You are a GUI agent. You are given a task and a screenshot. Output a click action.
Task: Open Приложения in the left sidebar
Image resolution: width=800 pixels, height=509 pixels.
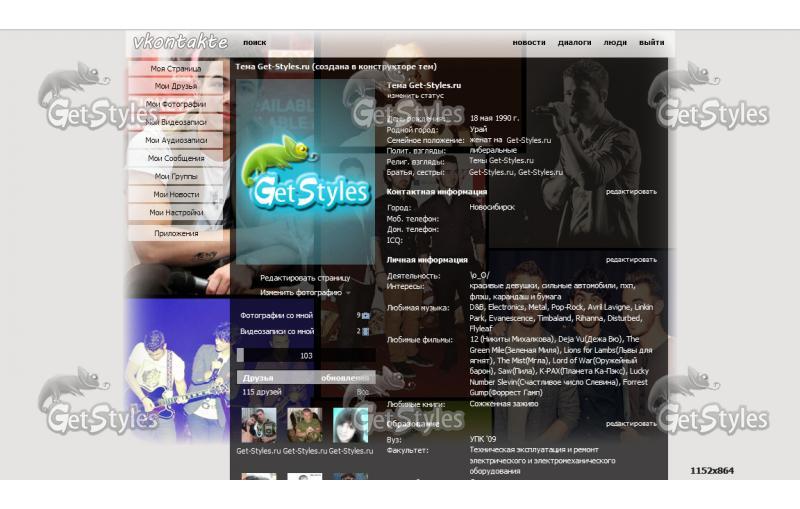pos(176,233)
